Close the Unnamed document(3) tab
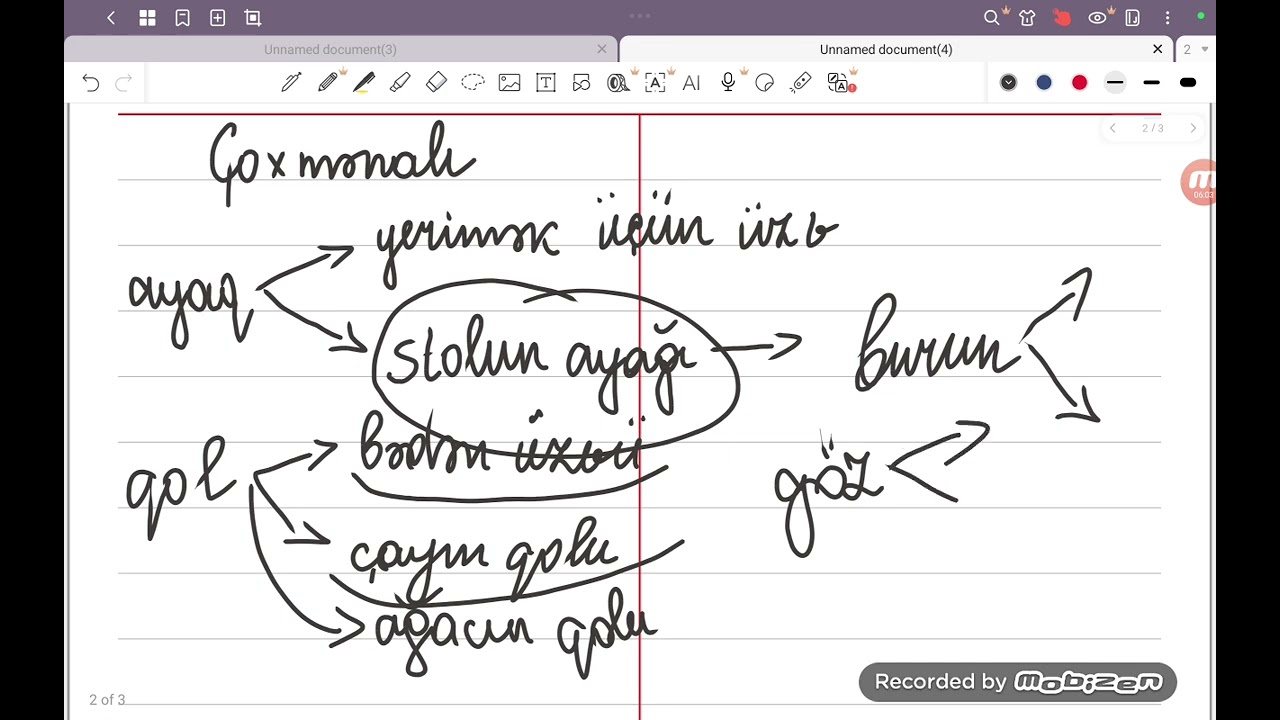The width and height of the screenshot is (1280, 720). (601, 49)
